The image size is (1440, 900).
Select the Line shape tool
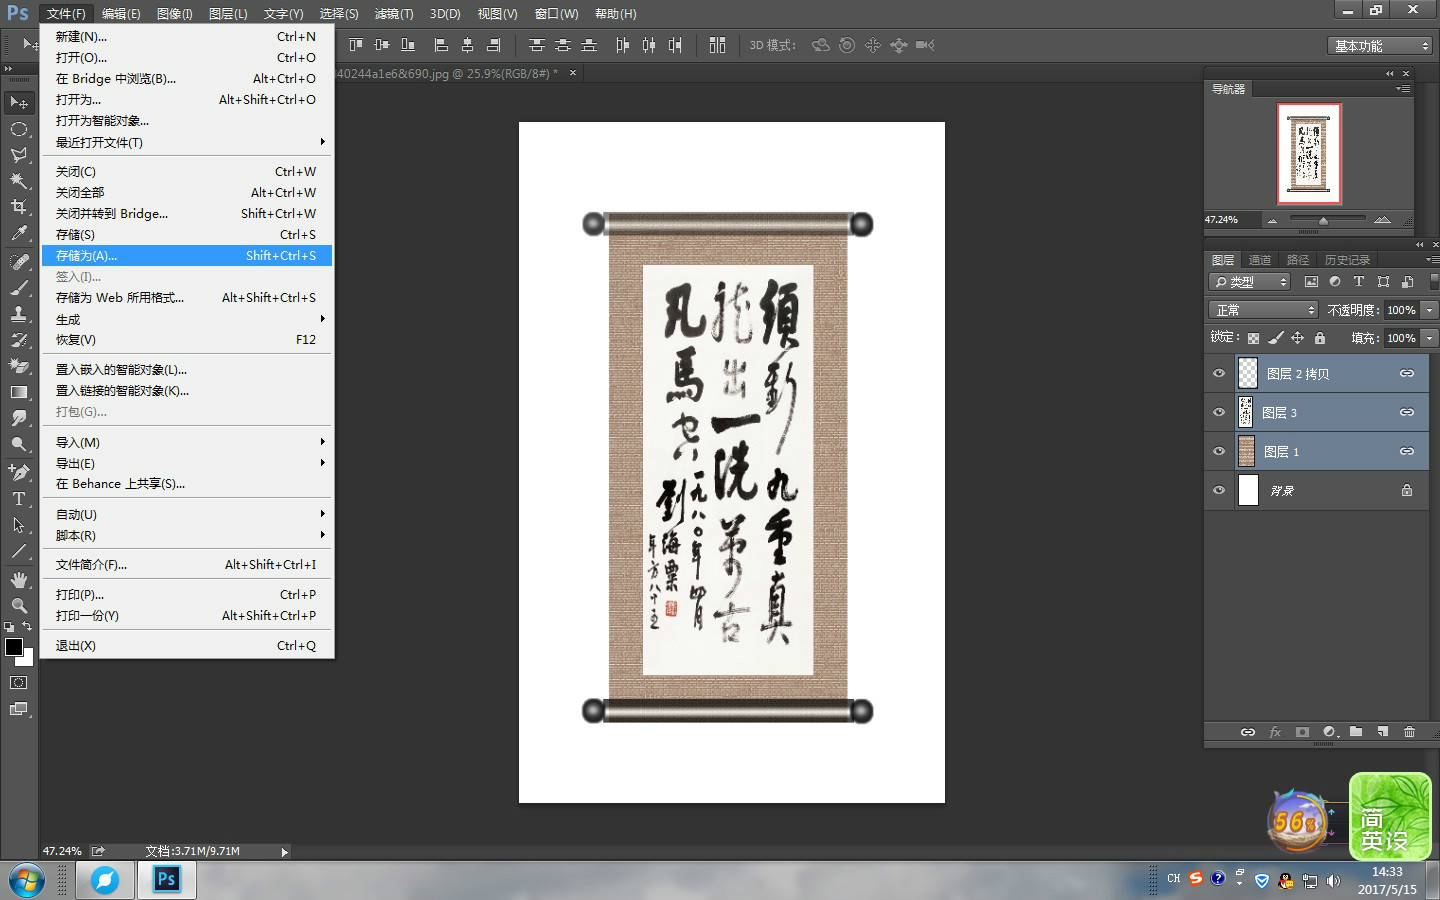coord(19,551)
